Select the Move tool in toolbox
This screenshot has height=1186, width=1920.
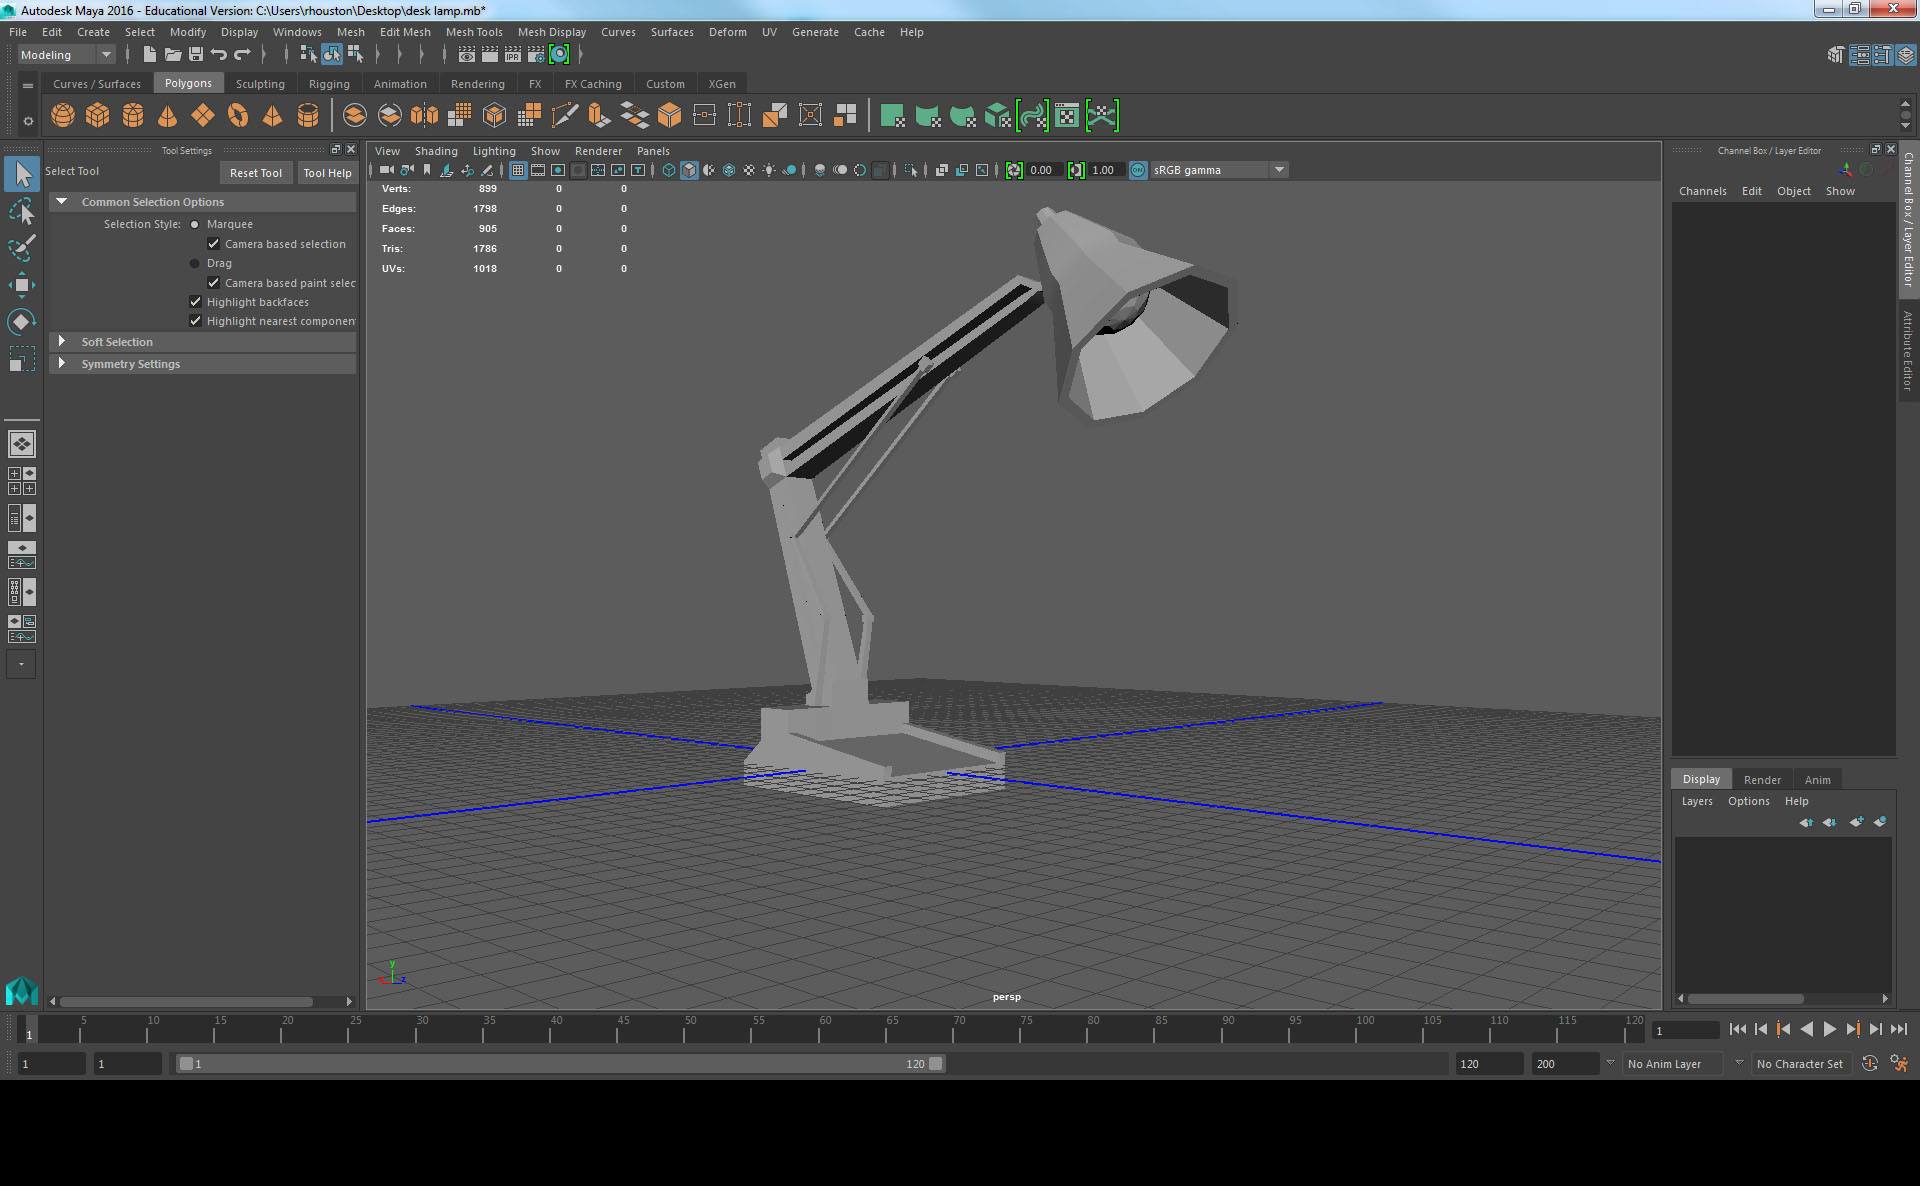pyautogui.click(x=22, y=285)
